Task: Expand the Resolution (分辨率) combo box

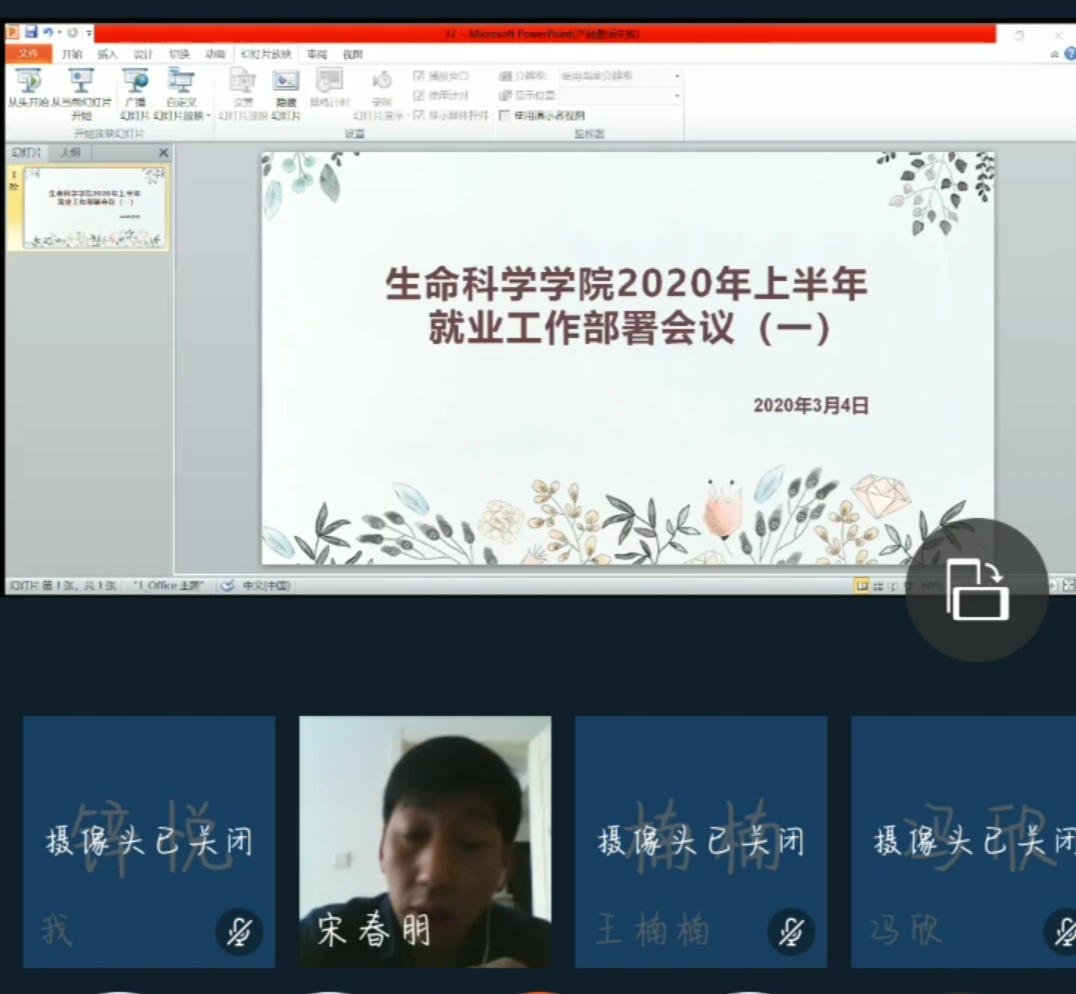Action: pyautogui.click(x=677, y=76)
